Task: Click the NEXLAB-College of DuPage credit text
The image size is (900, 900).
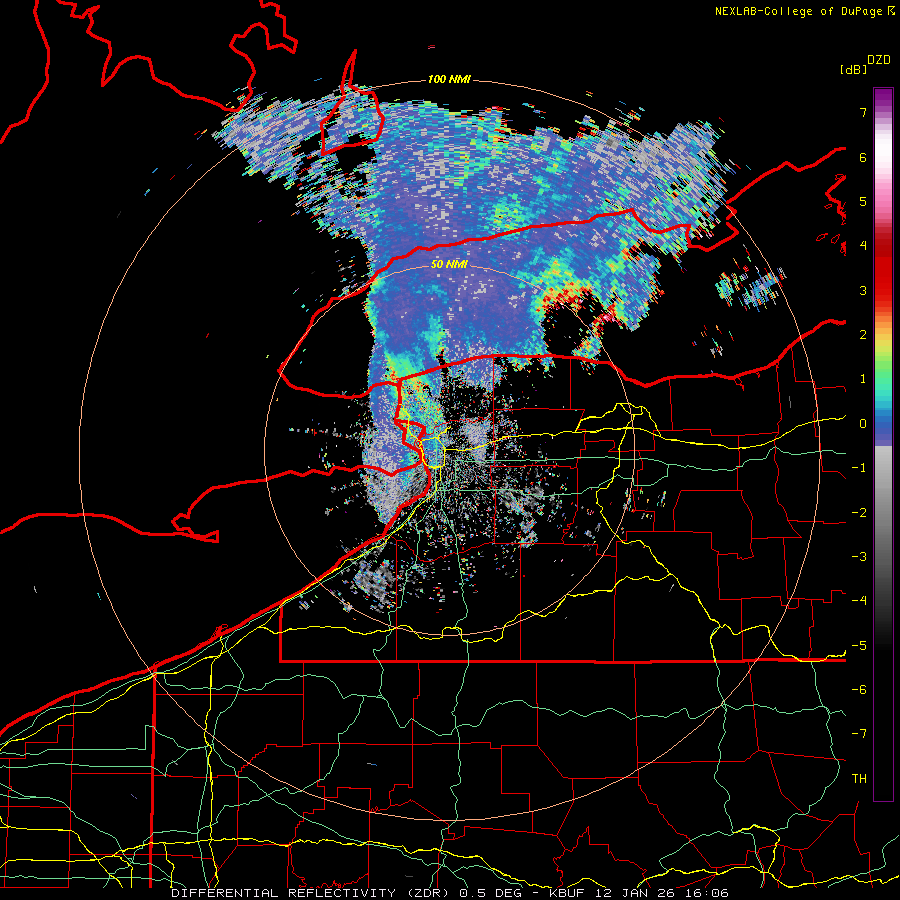Action: pos(799,11)
